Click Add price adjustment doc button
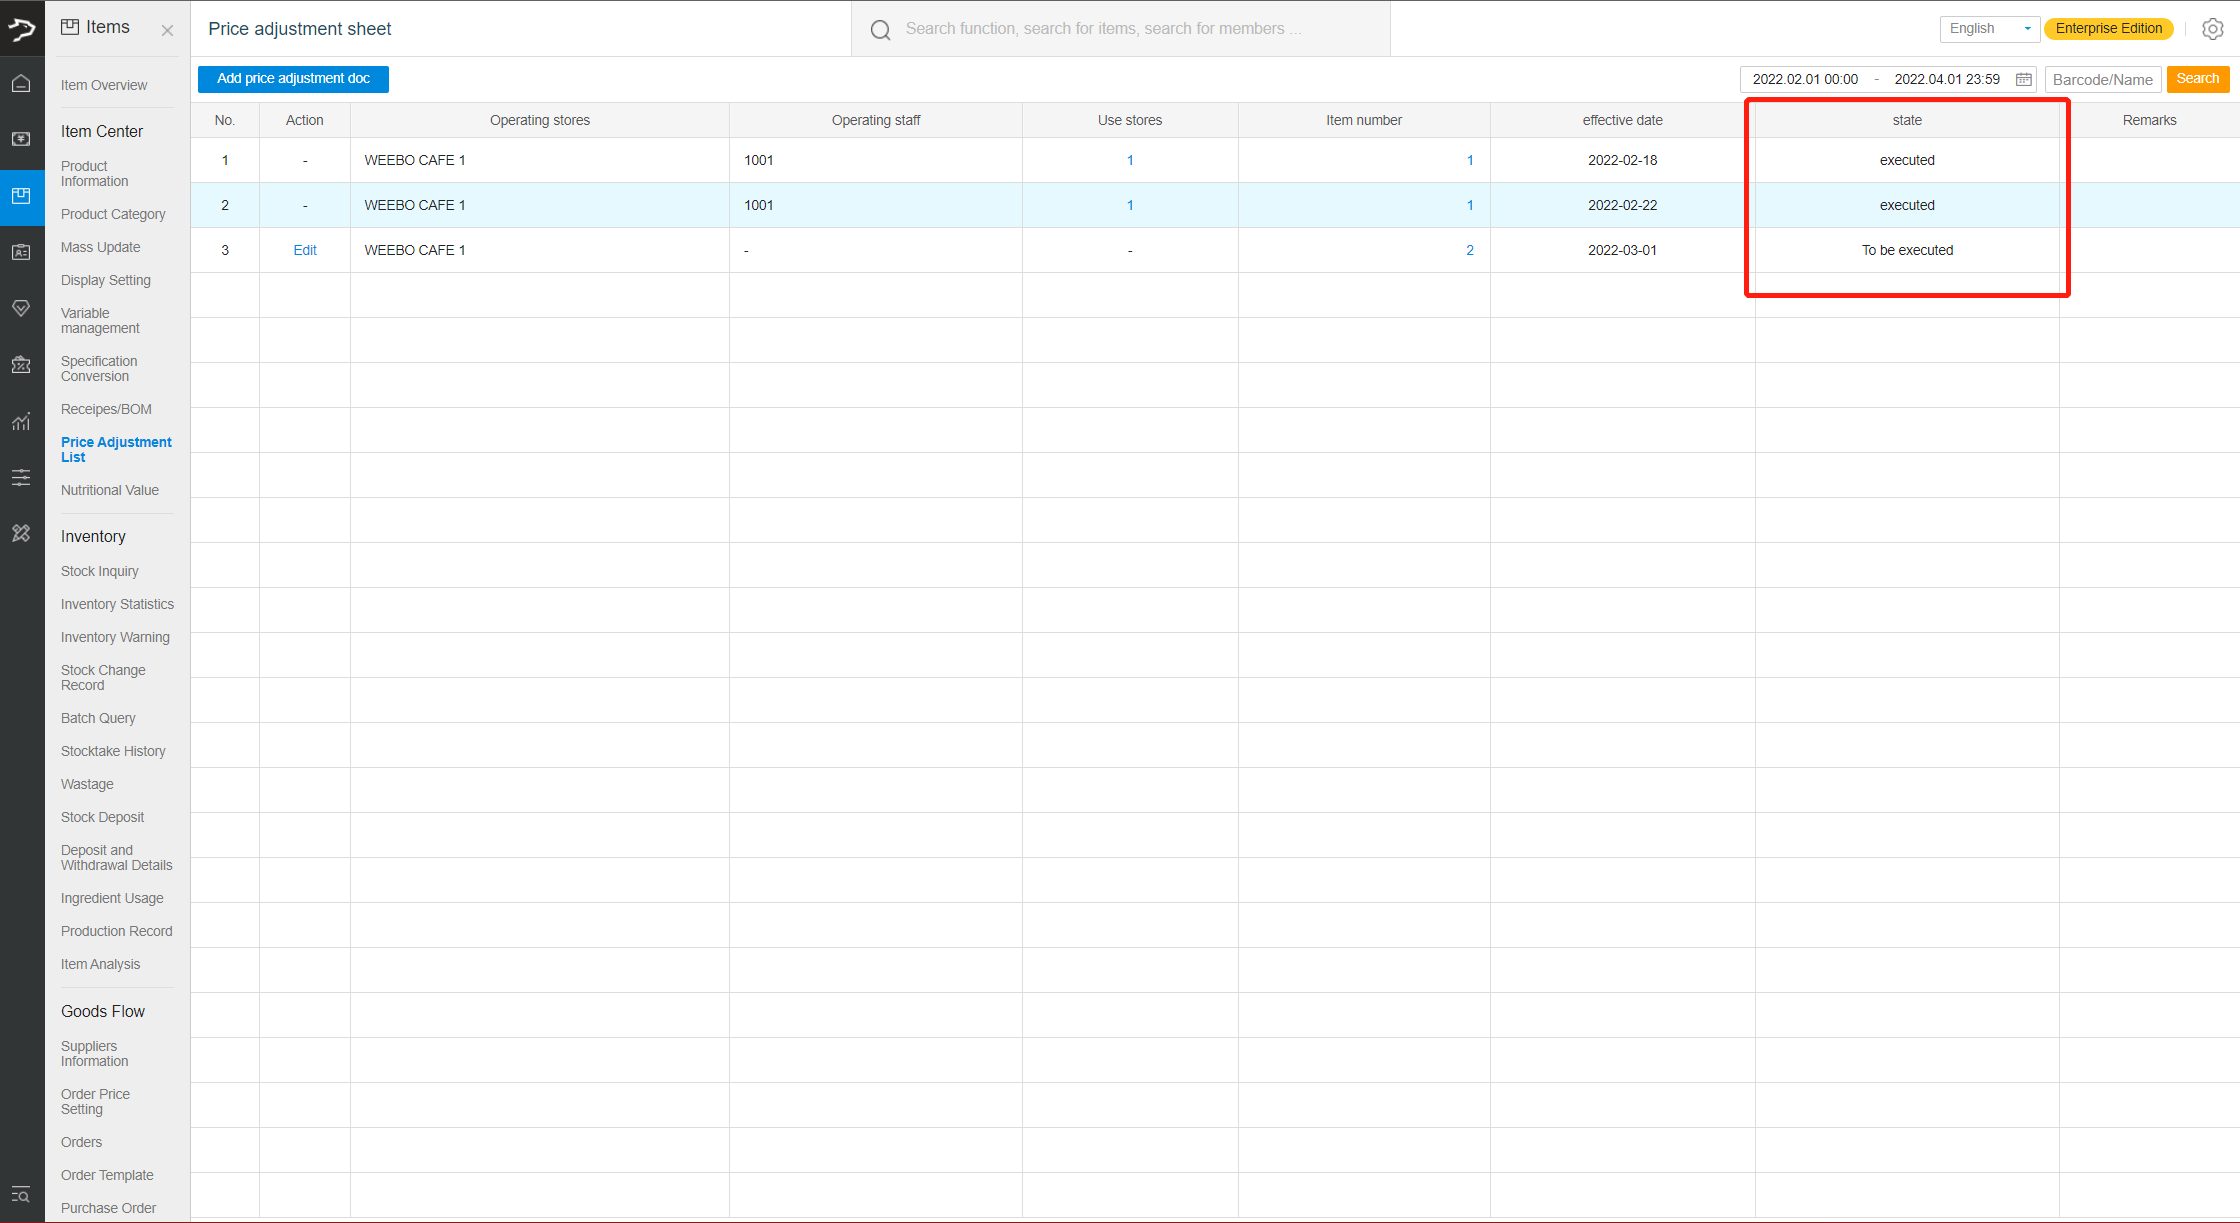 293,79
